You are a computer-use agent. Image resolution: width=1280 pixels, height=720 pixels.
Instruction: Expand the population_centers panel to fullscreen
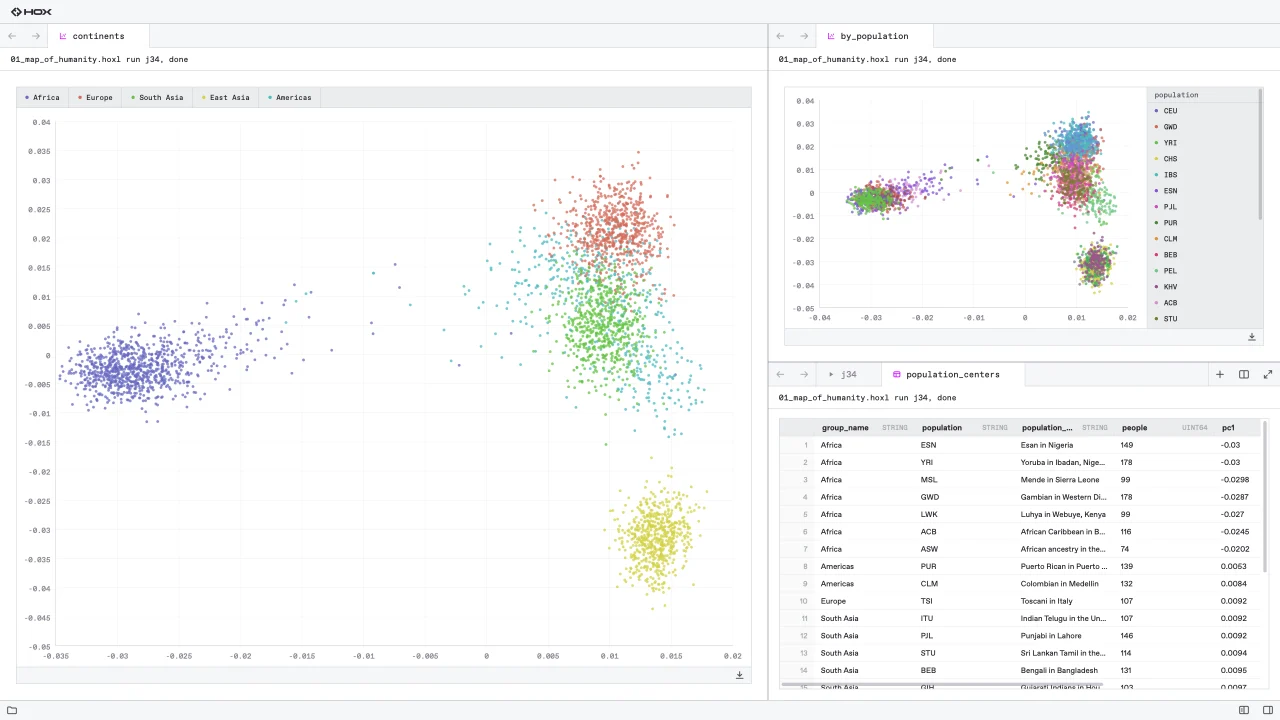click(x=1268, y=374)
